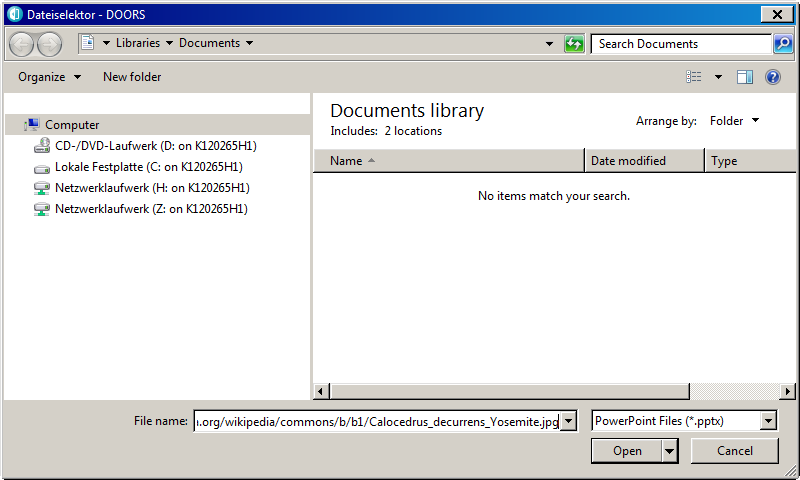Click the Search Documents input field
The image size is (800, 480).
pyautogui.click(x=680, y=44)
